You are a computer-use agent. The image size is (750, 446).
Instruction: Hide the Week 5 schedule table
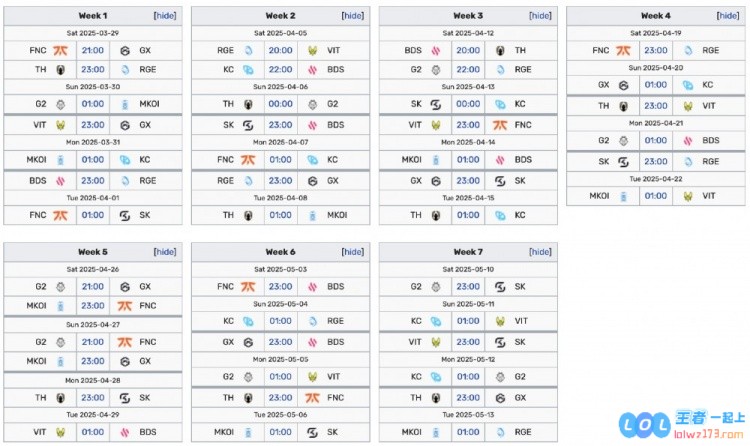[x=165, y=252]
